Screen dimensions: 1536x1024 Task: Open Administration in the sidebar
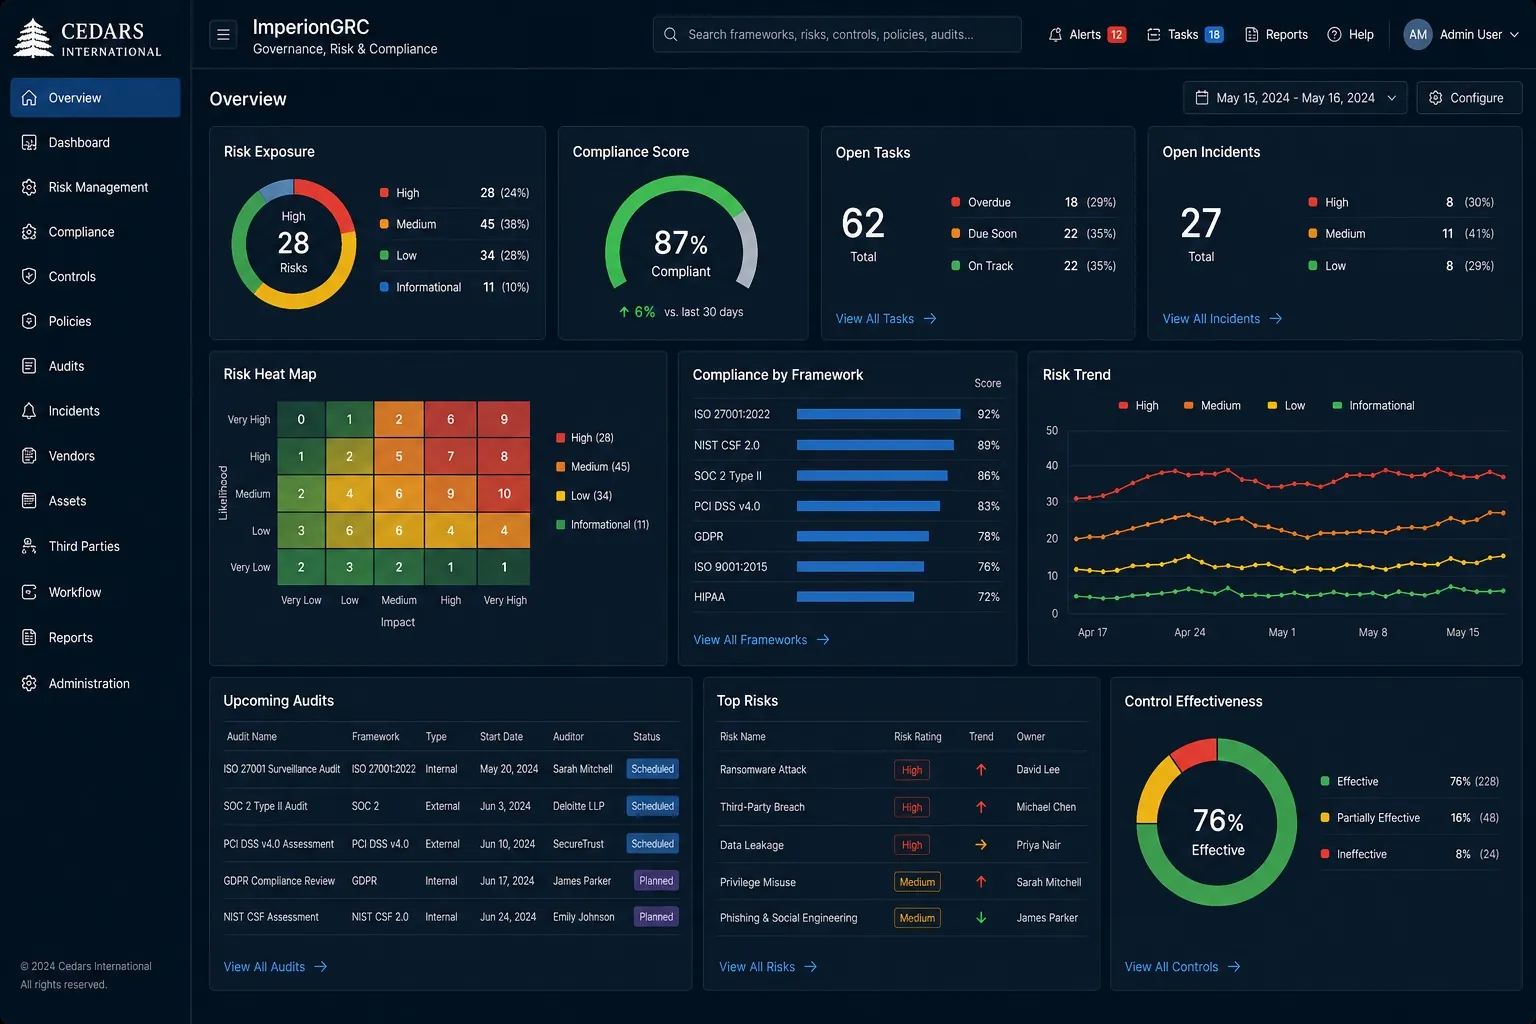(x=96, y=683)
